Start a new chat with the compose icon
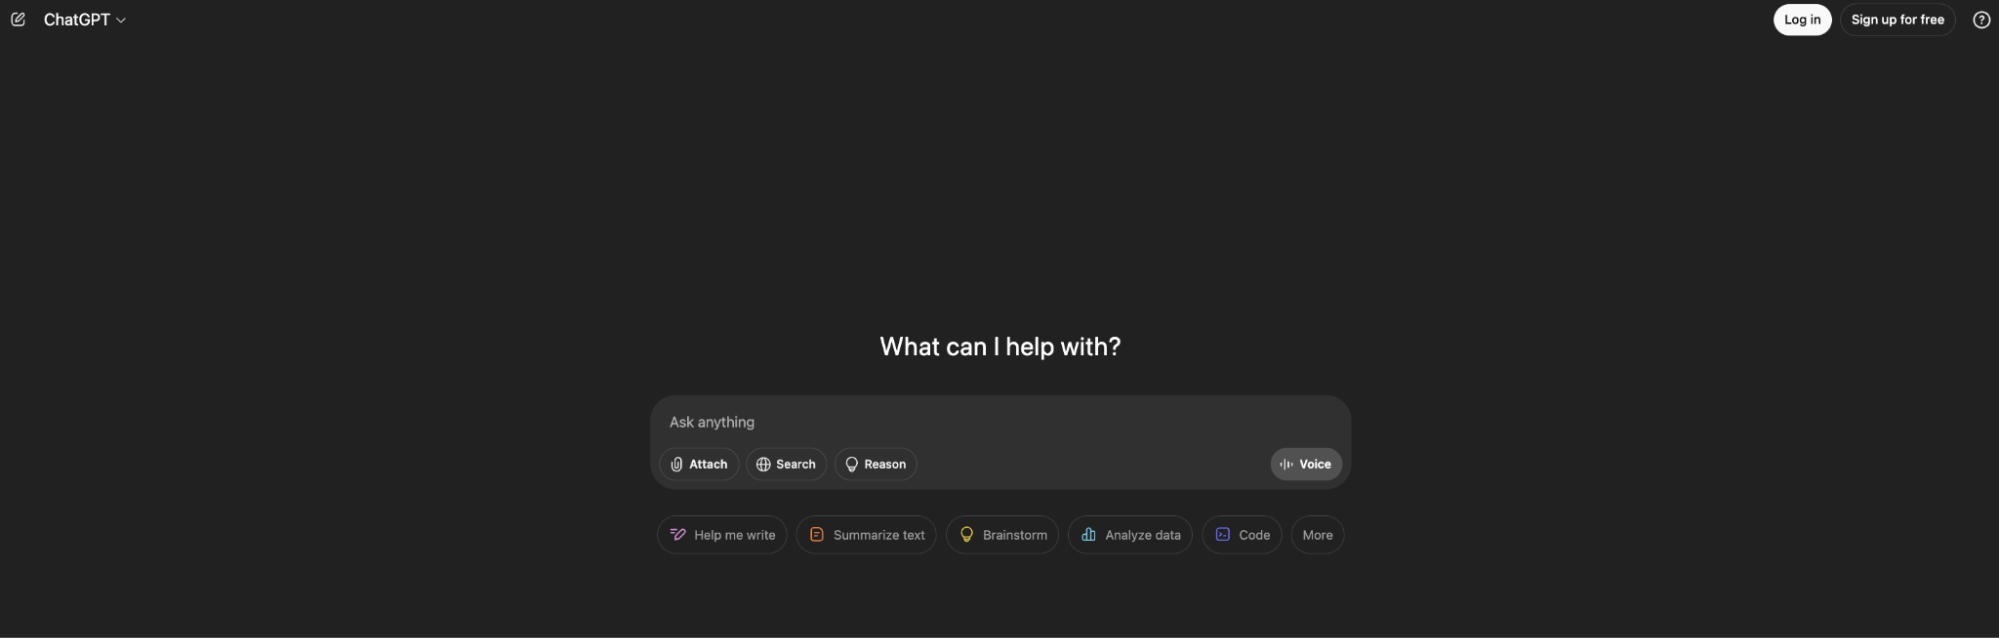Screen dimensions: 1999x639 tap(18, 20)
